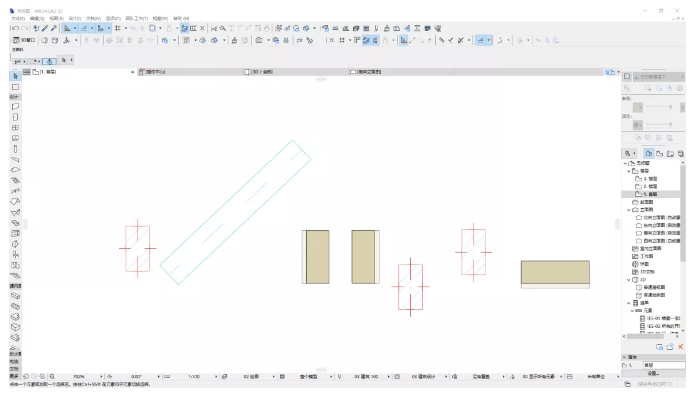Select the Marquee tool in the toolbox

point(15,87)
